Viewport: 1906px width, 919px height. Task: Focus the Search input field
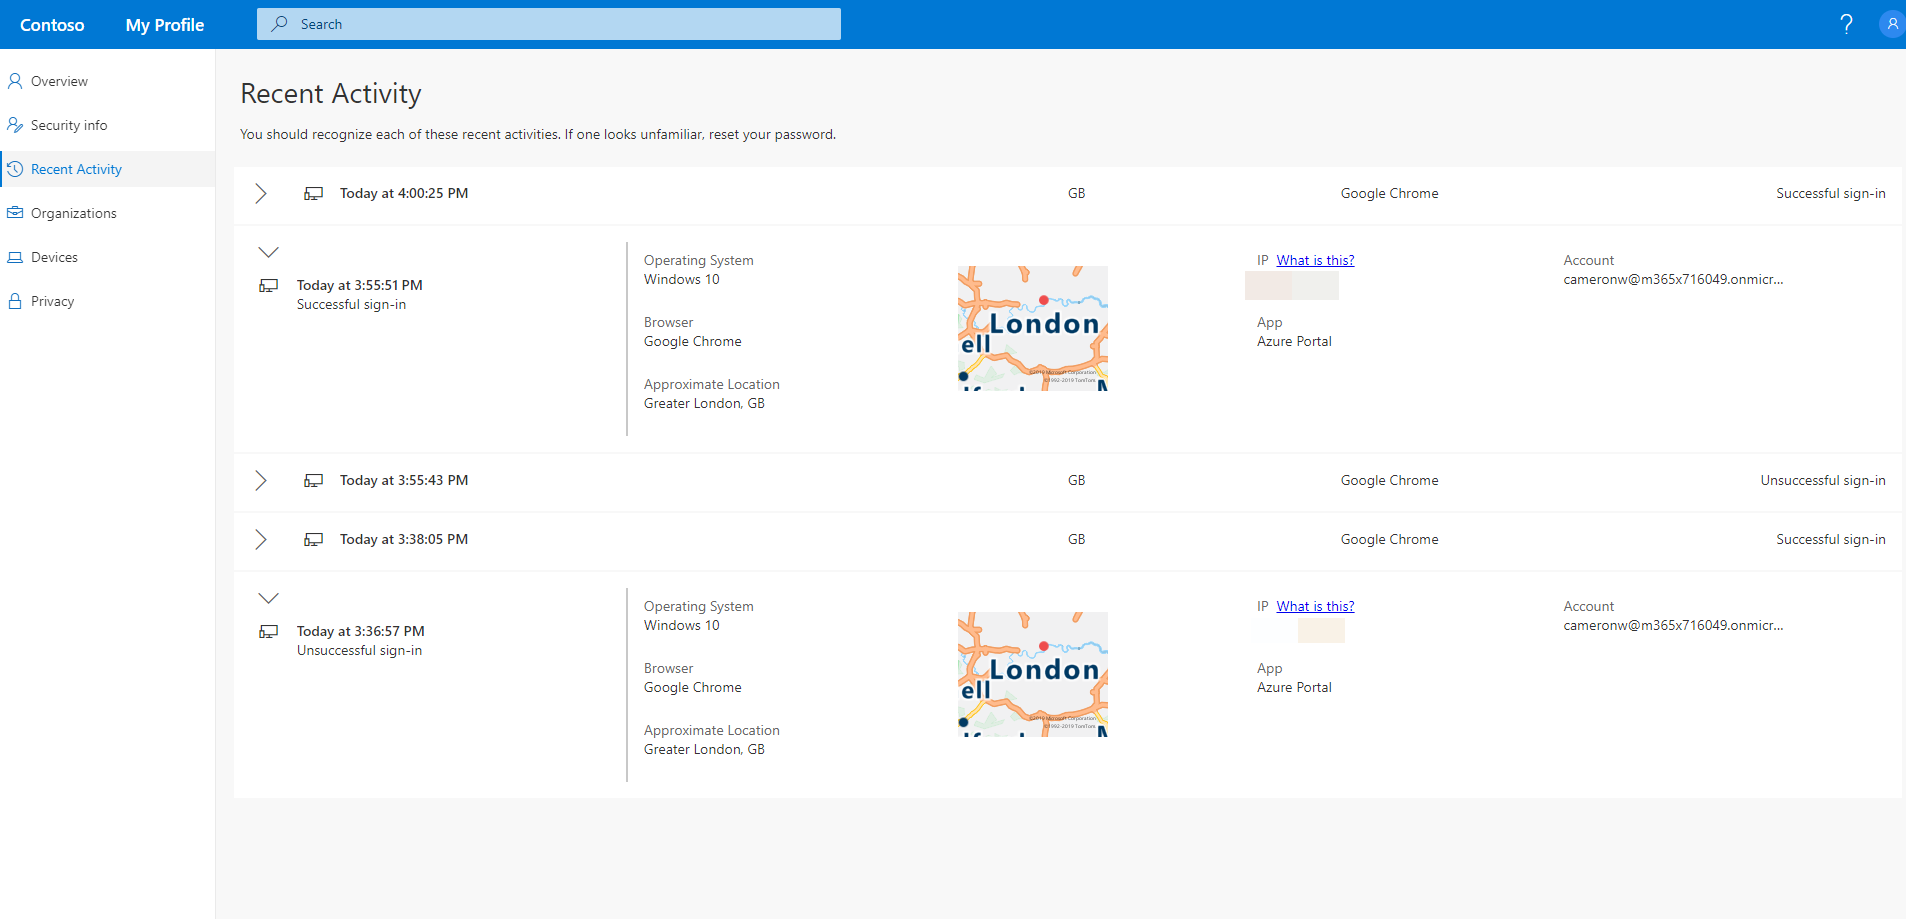coord(549,24)
